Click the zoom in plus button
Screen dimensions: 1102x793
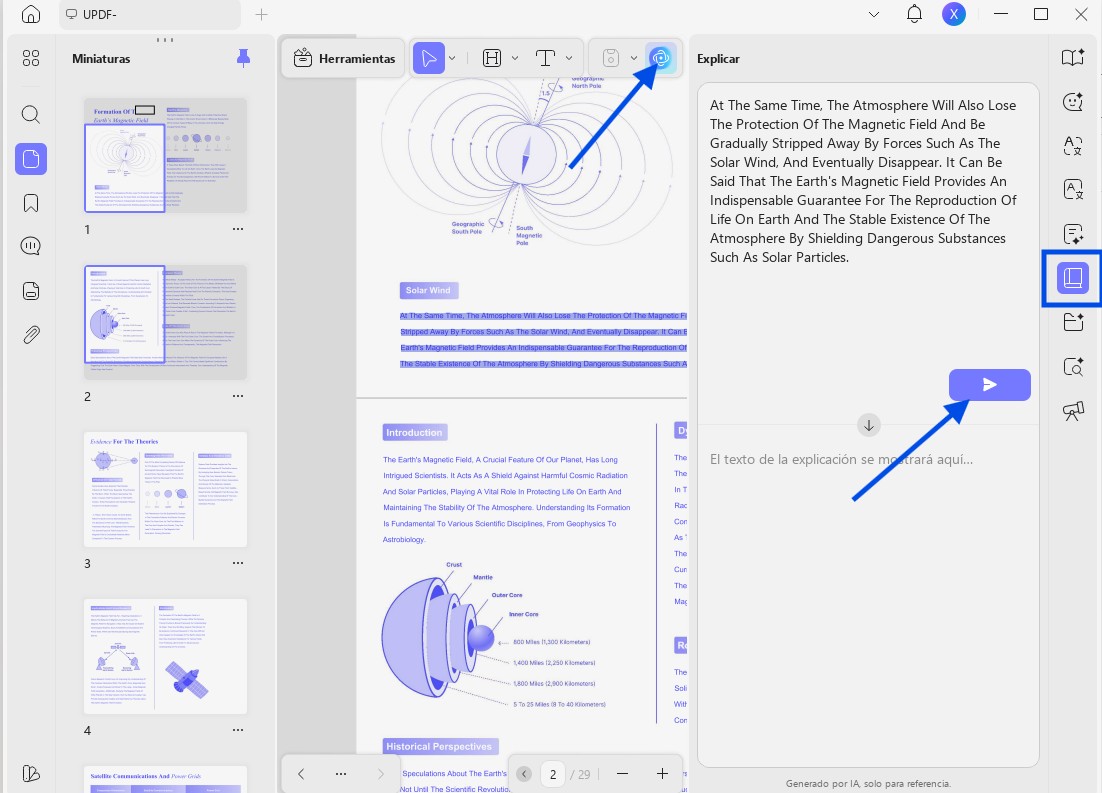point(662,774)
